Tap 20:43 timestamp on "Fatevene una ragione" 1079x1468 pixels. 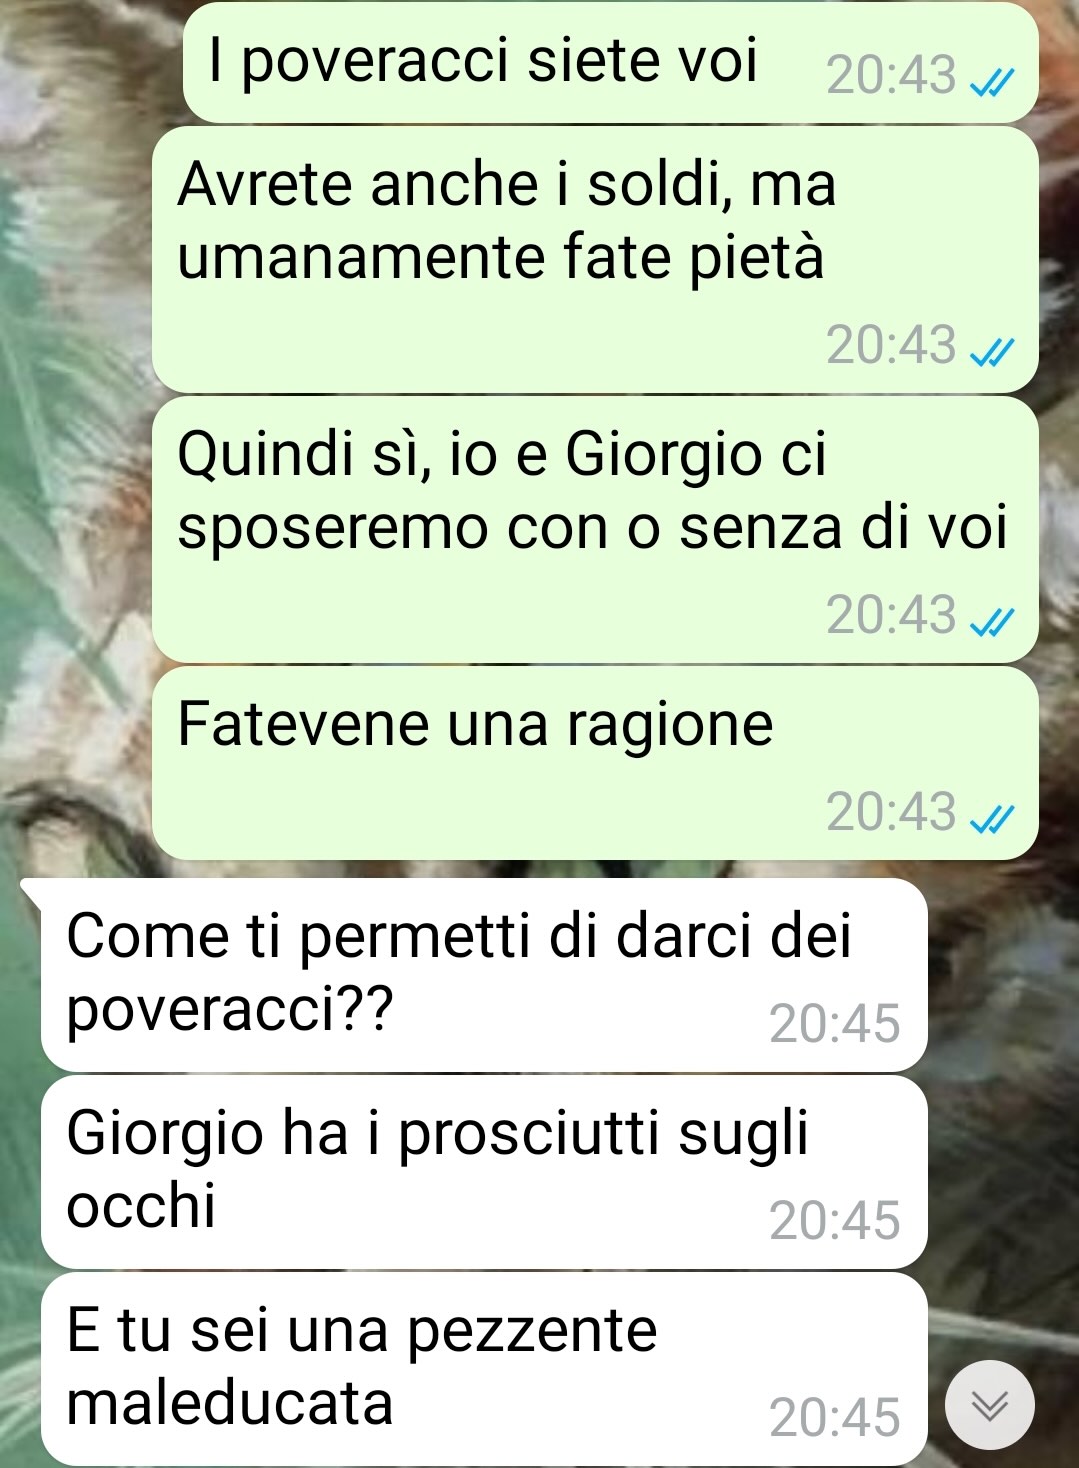[x=891, y=811]
